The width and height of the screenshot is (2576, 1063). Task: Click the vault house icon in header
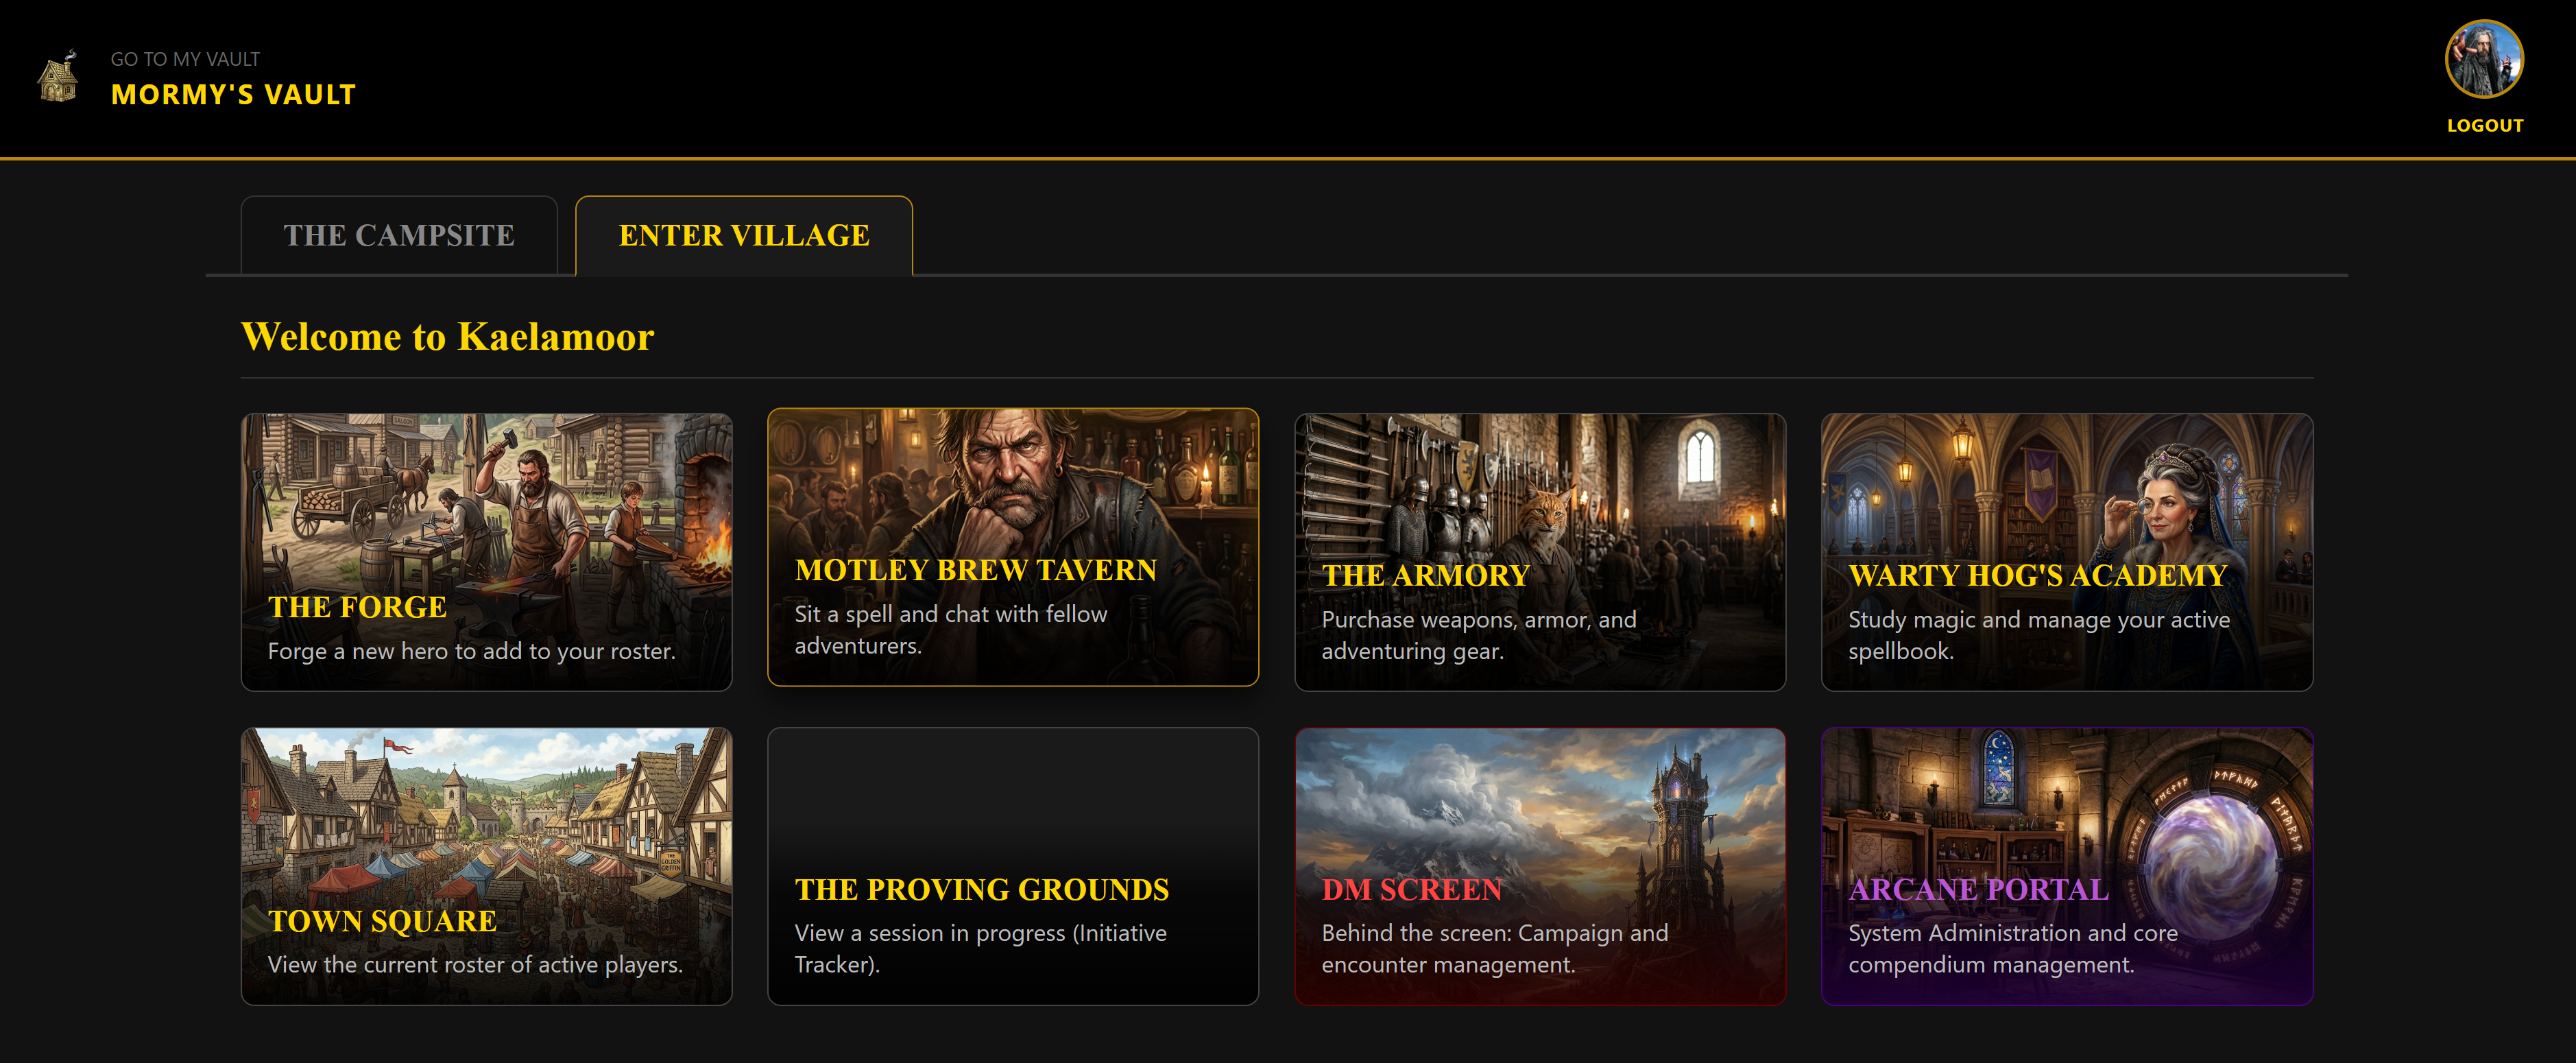[x=58, y=76]
